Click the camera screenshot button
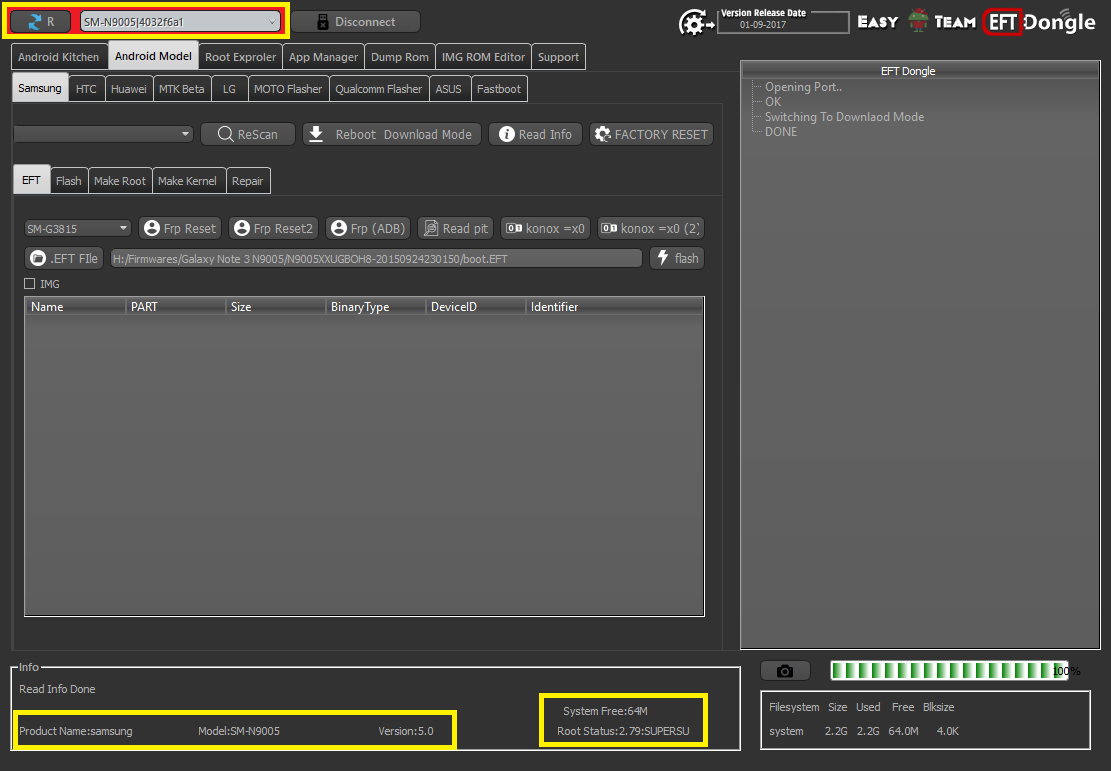 (785, 670)
